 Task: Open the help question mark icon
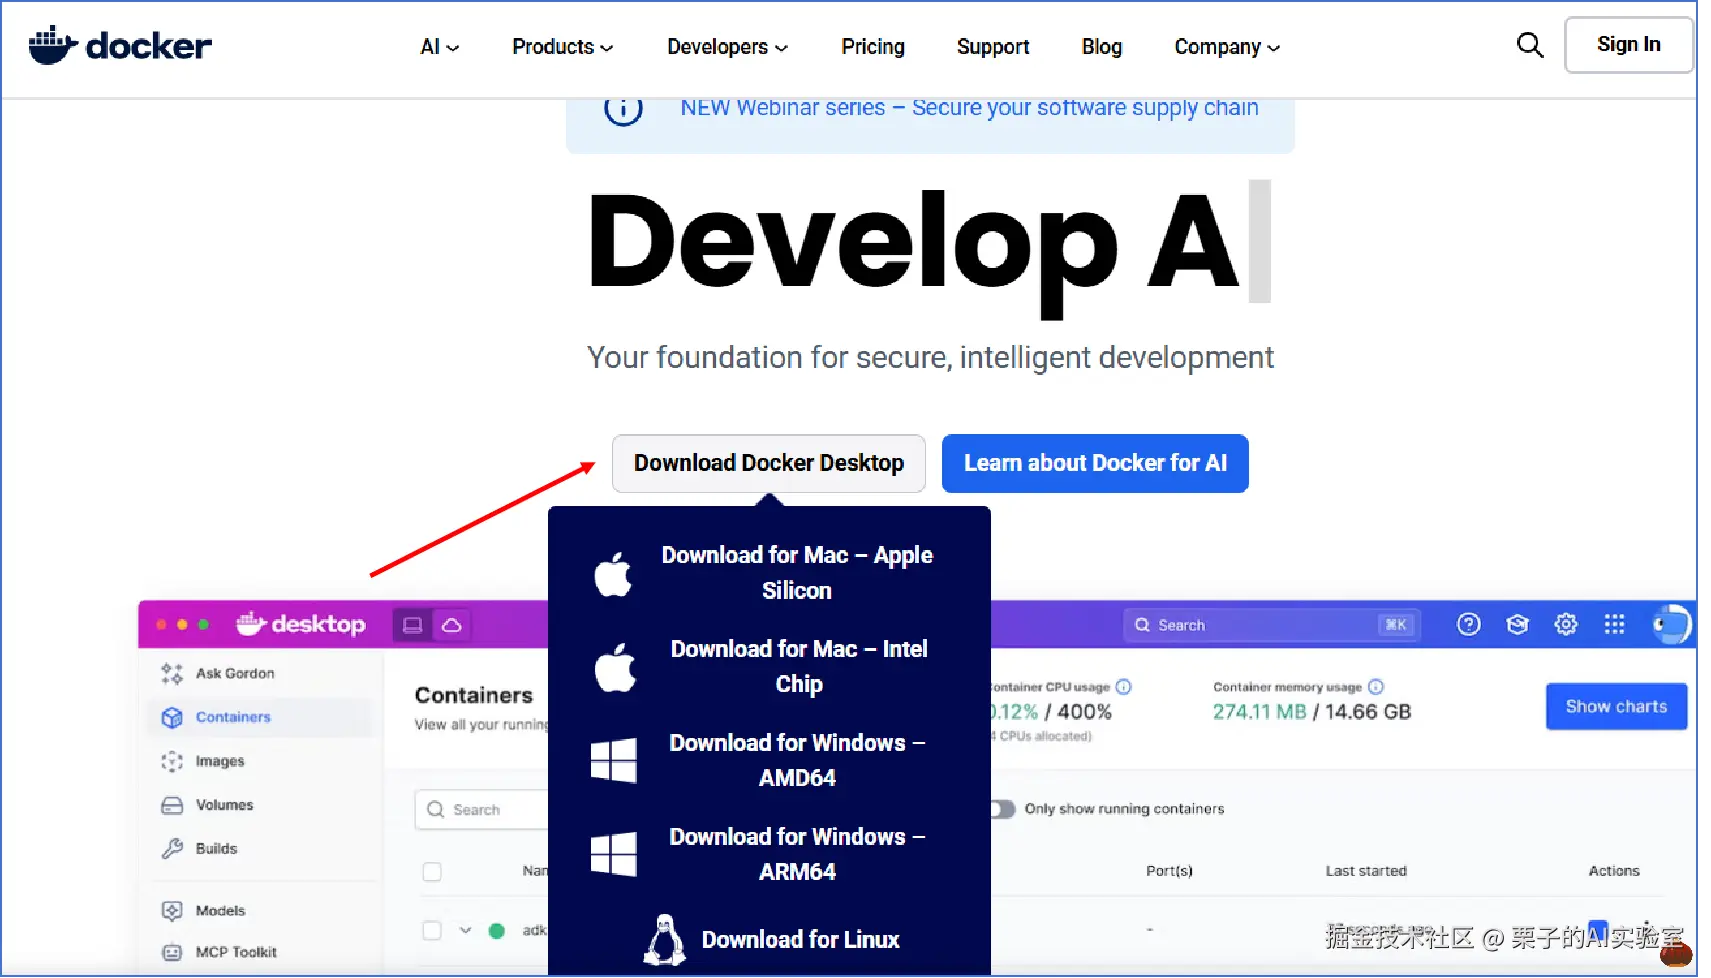pyautogui.click(x=1469, y=625)
